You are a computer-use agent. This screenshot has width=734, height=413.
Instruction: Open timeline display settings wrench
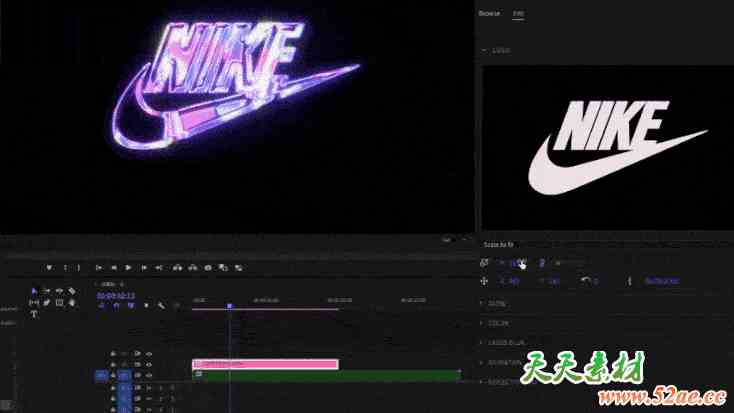click(161, 305)
